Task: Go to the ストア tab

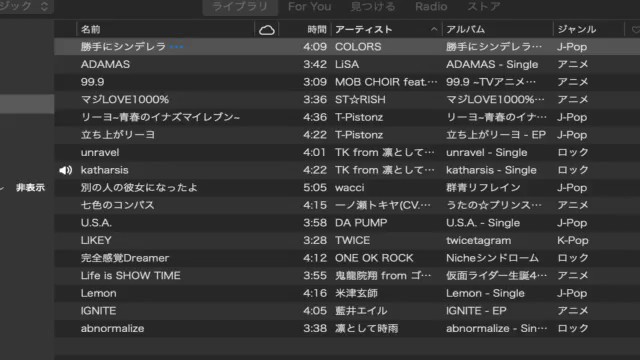Action: point(484,7)
